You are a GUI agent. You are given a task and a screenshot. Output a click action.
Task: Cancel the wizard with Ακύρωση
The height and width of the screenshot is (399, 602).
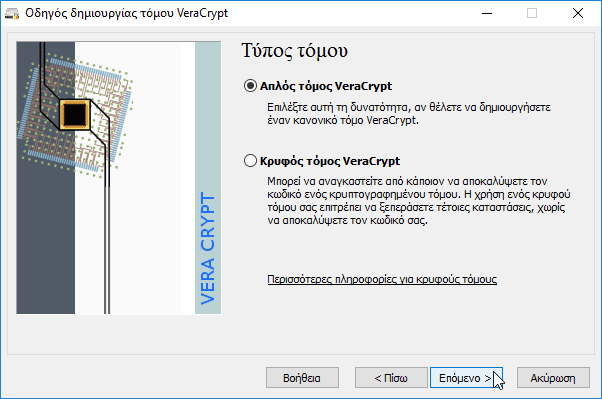click(553, 378)
